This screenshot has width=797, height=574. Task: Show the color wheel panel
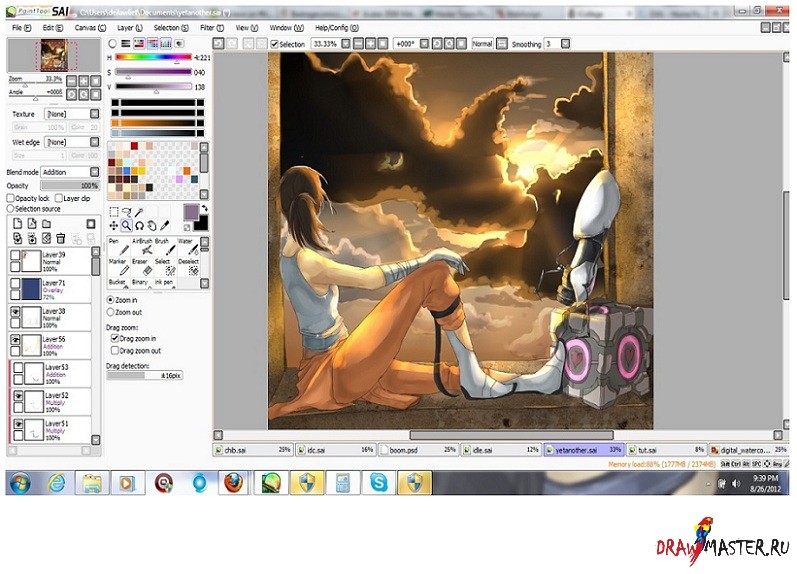(113, 44)
